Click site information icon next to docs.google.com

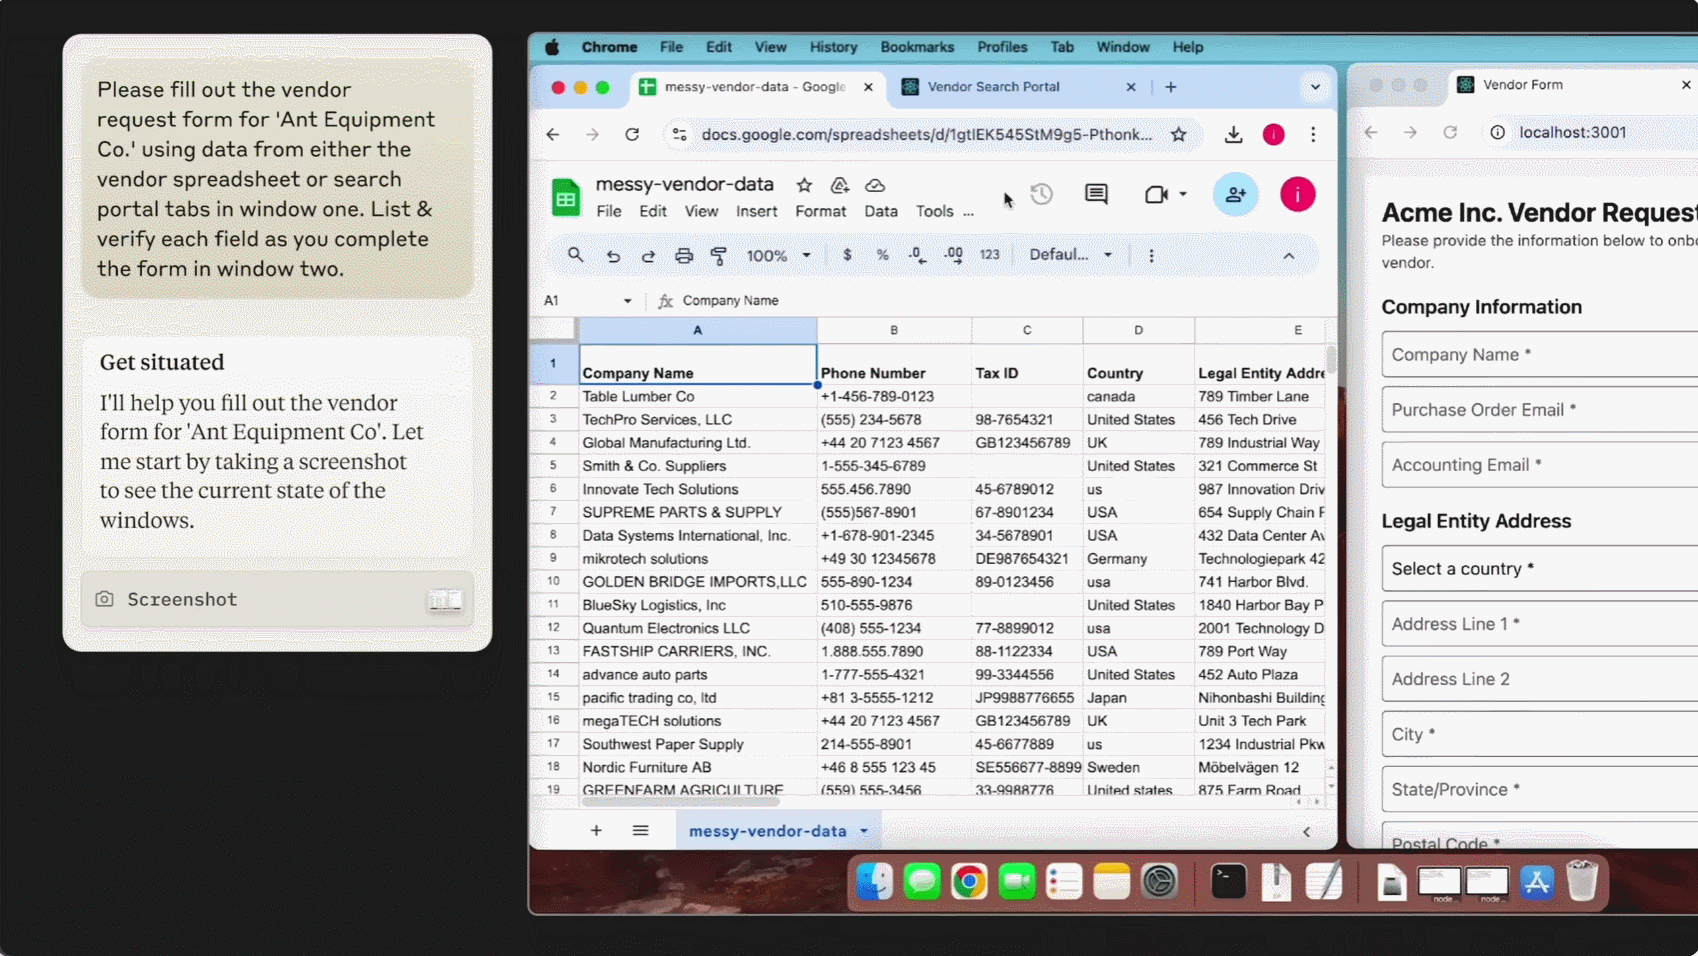pos(679,134)
